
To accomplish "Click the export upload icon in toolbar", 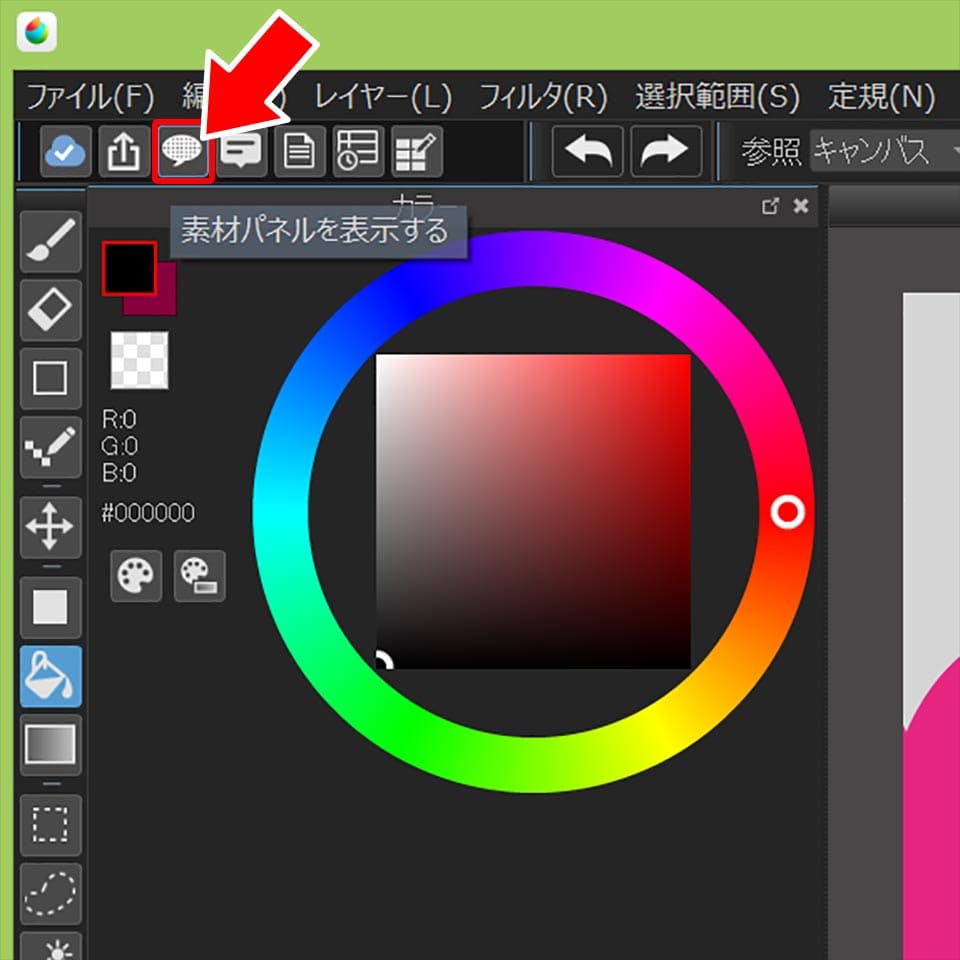I will (124, 151).
